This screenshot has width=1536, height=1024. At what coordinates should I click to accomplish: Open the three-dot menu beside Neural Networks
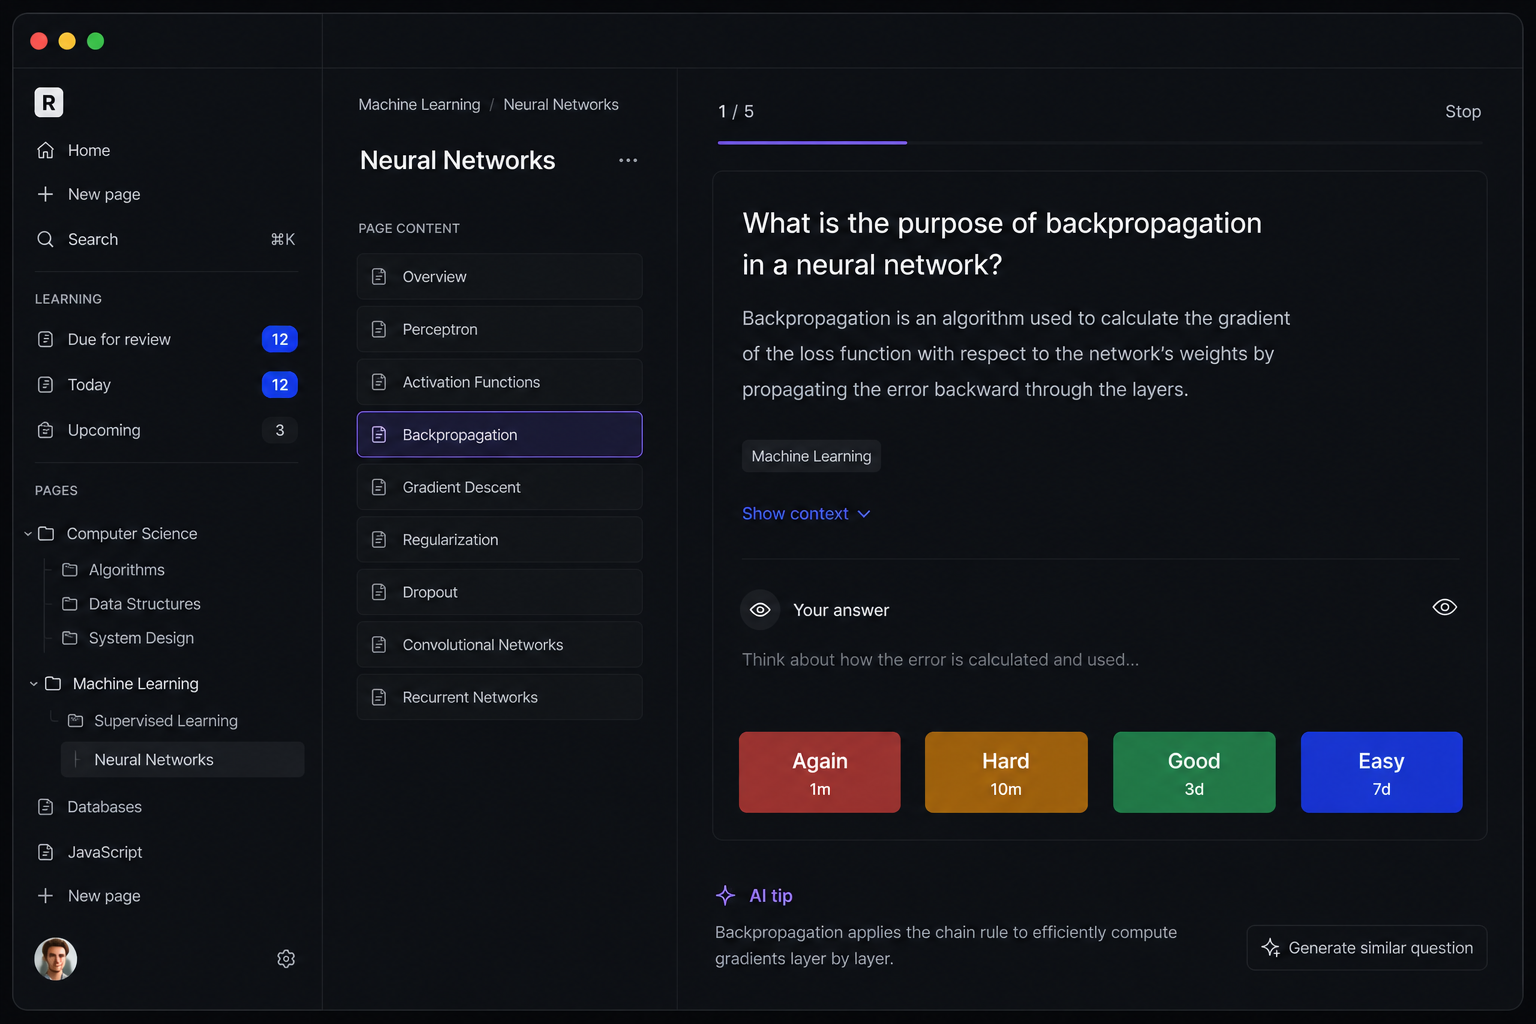pyautogui.click(x=628, y=160)
